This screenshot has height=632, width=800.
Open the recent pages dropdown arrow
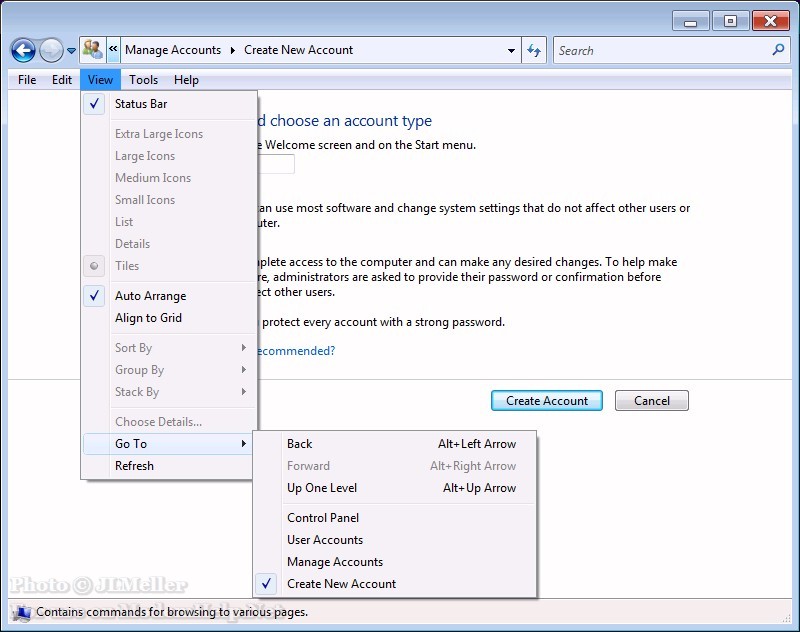[x=72, y=51]
